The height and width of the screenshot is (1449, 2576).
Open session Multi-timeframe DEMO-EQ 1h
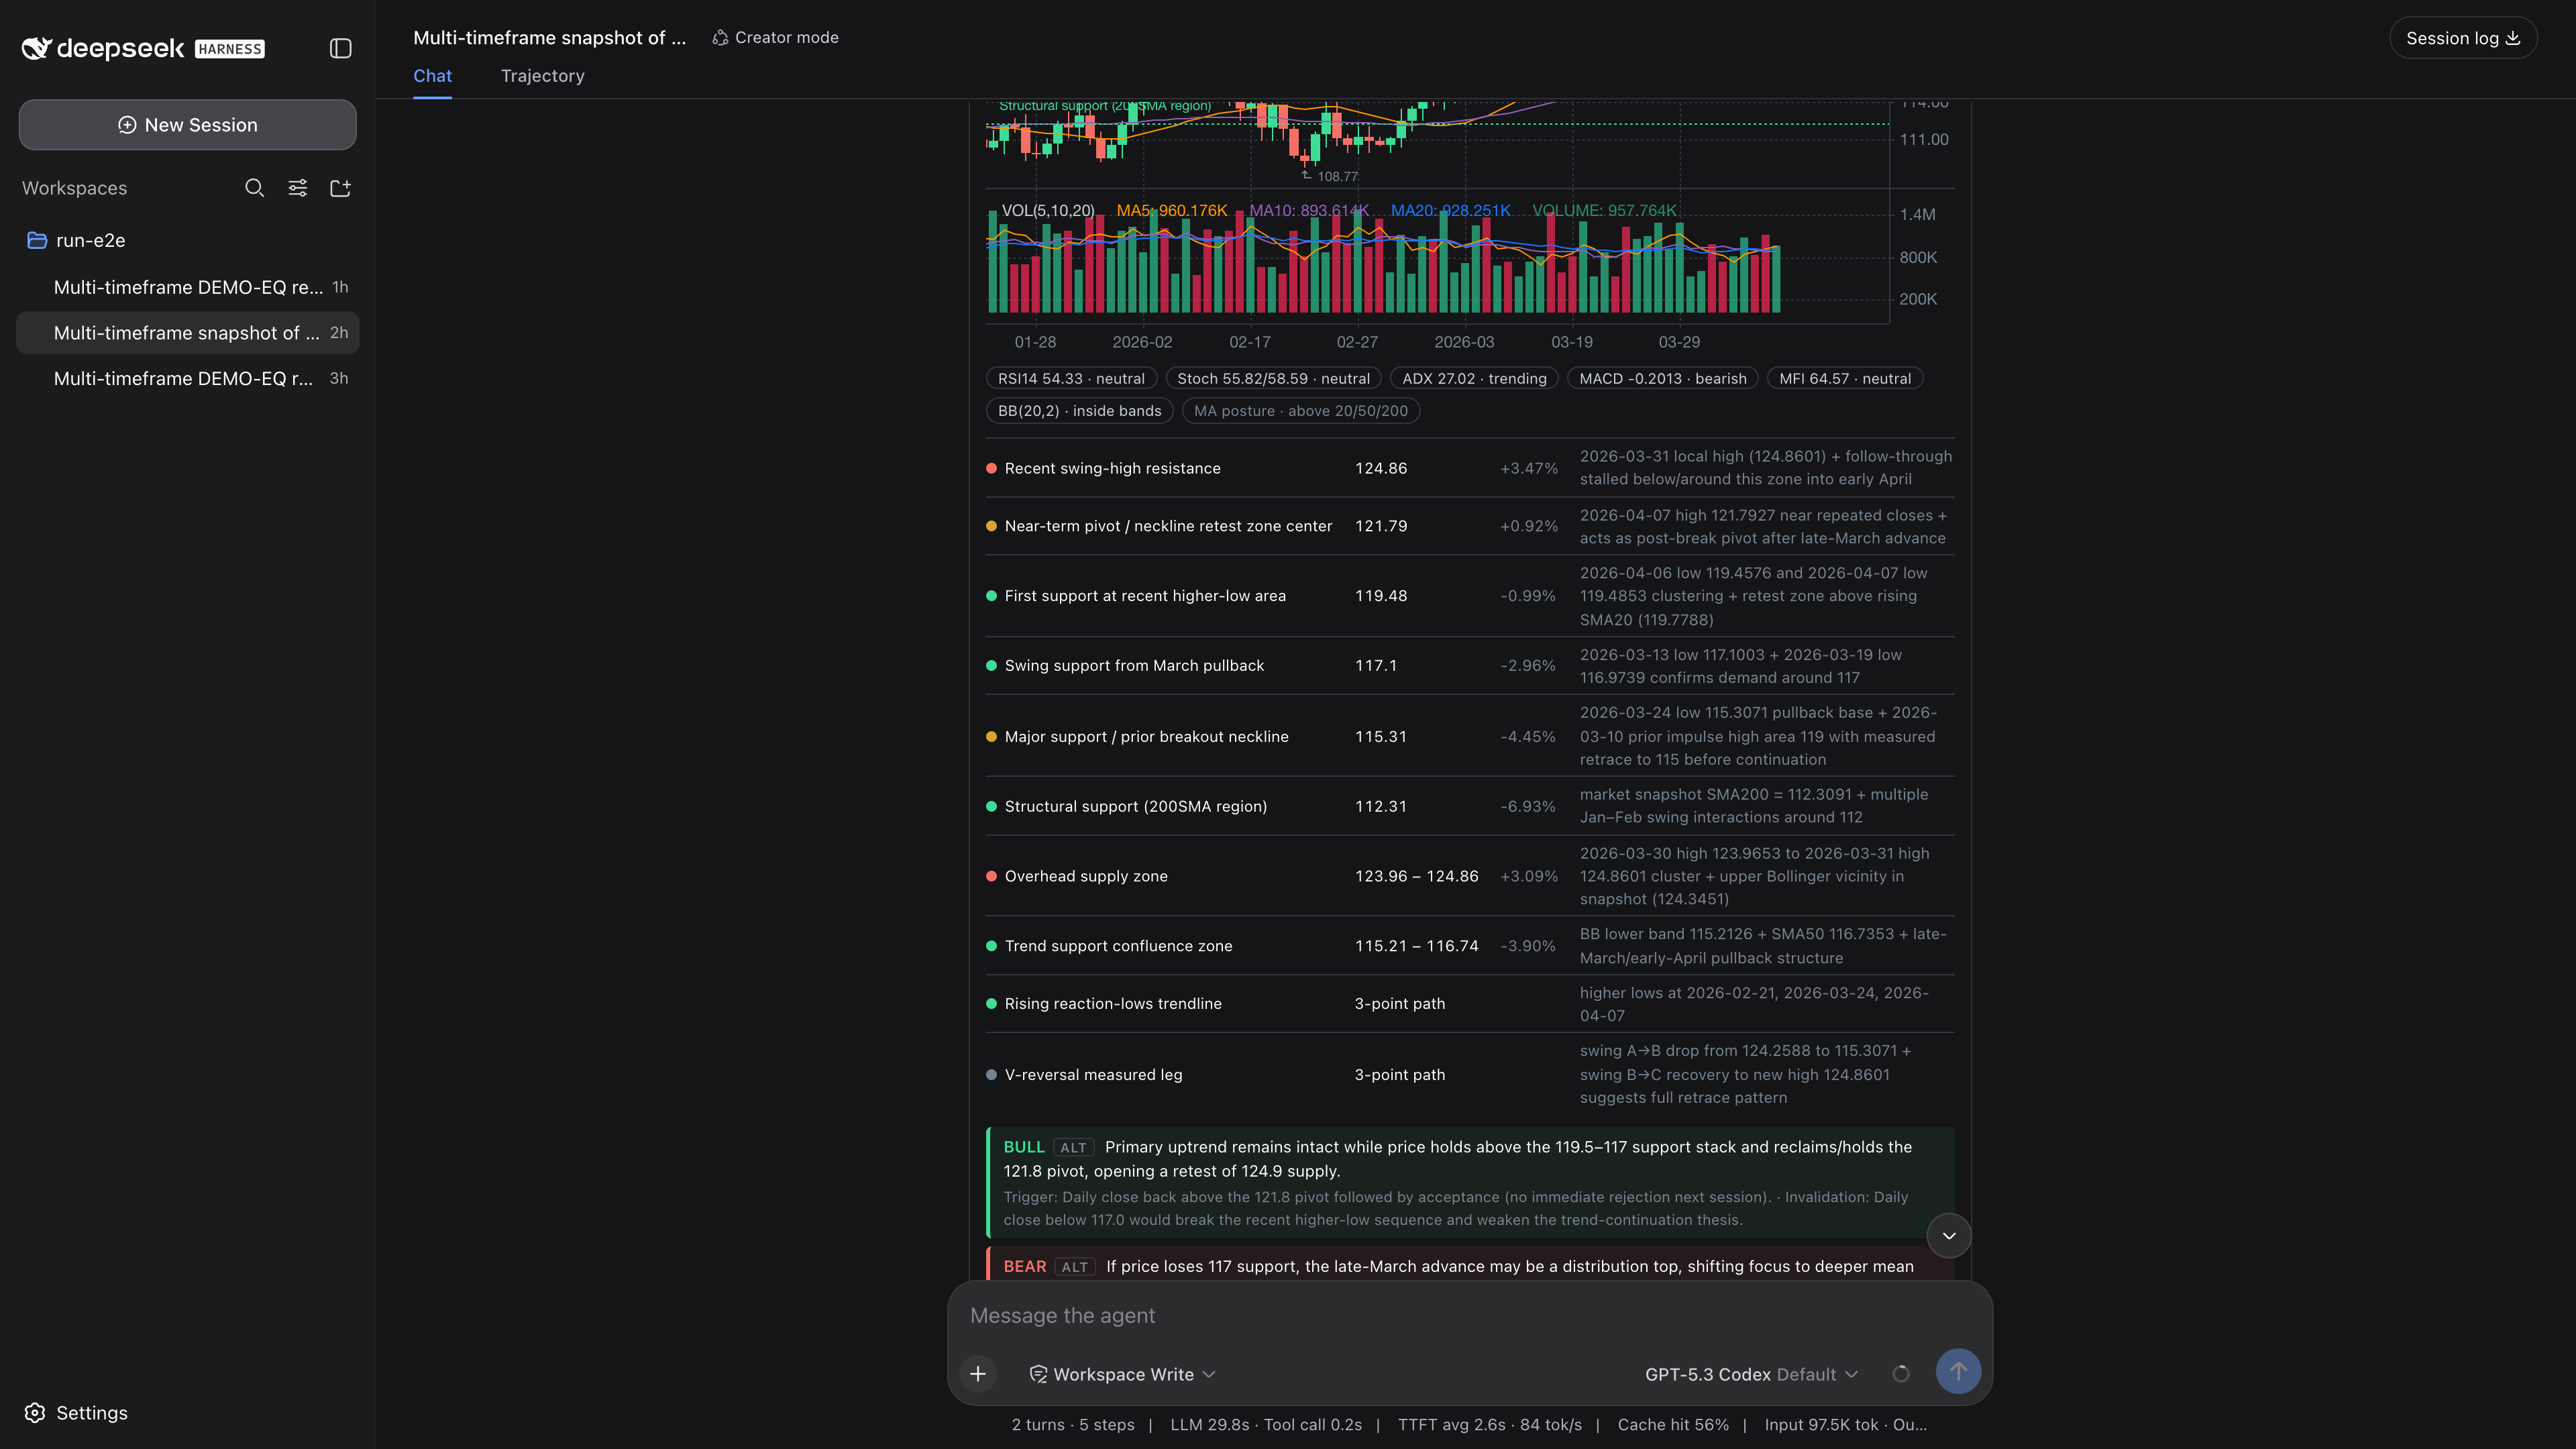pos(188,287)
